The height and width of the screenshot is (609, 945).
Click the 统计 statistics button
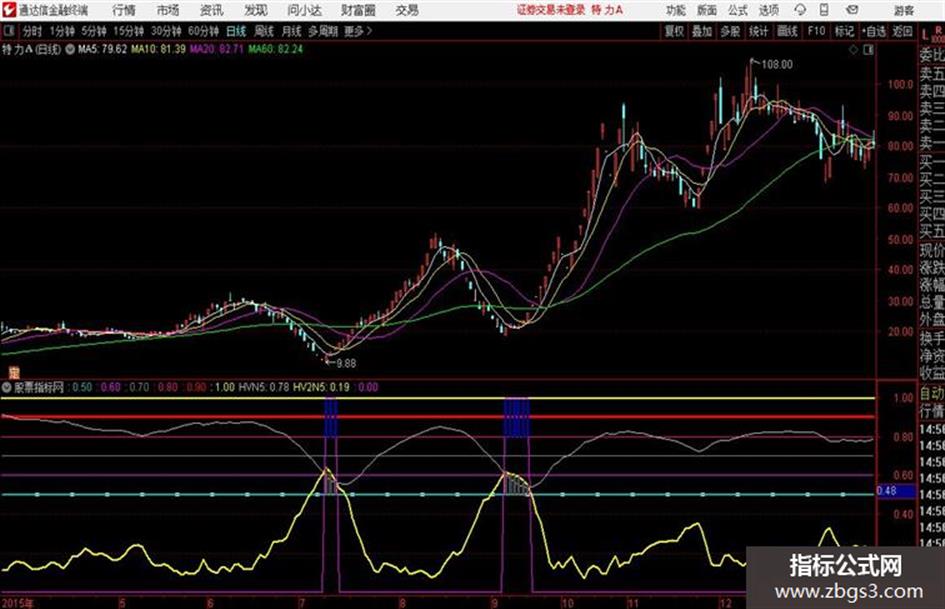(759, 31)
